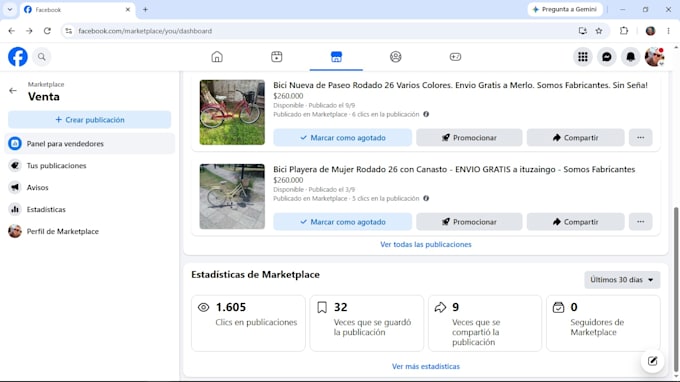Viewport: 680px width, 382px height.
Task: Go back with the browser back arrow
Action: (x=12, y=31)
